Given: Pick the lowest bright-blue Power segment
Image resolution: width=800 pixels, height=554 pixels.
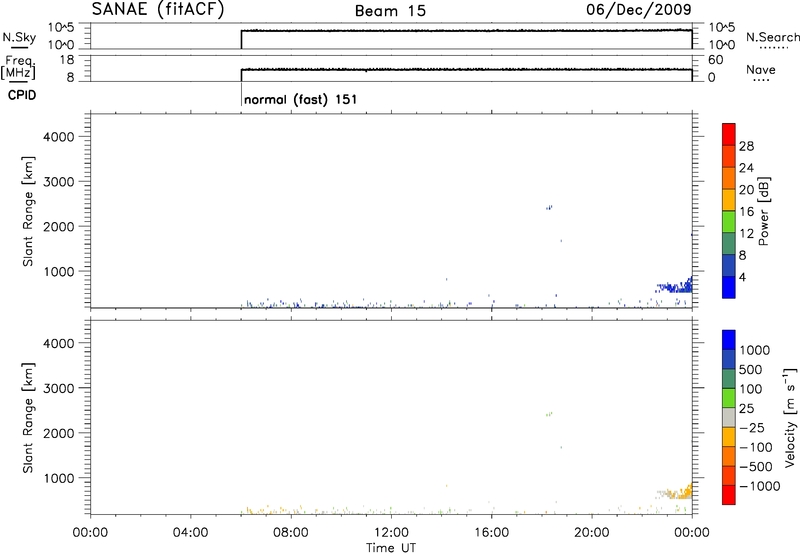Looking at the screenshot, I should click(x=729, y=287).
